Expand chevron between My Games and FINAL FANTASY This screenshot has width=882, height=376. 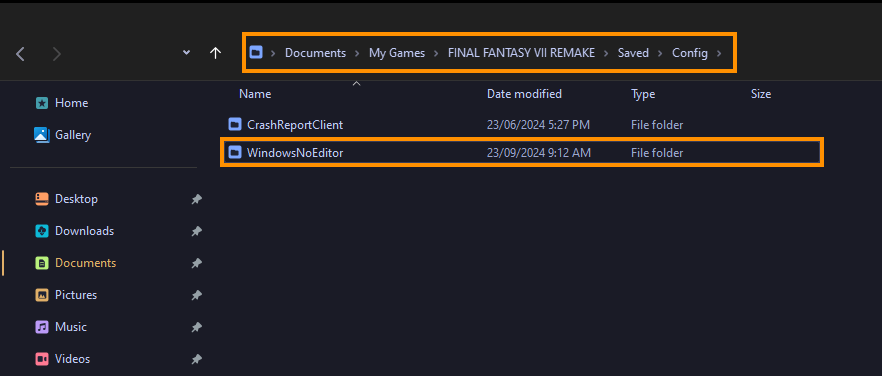click(x=436, y=53)
